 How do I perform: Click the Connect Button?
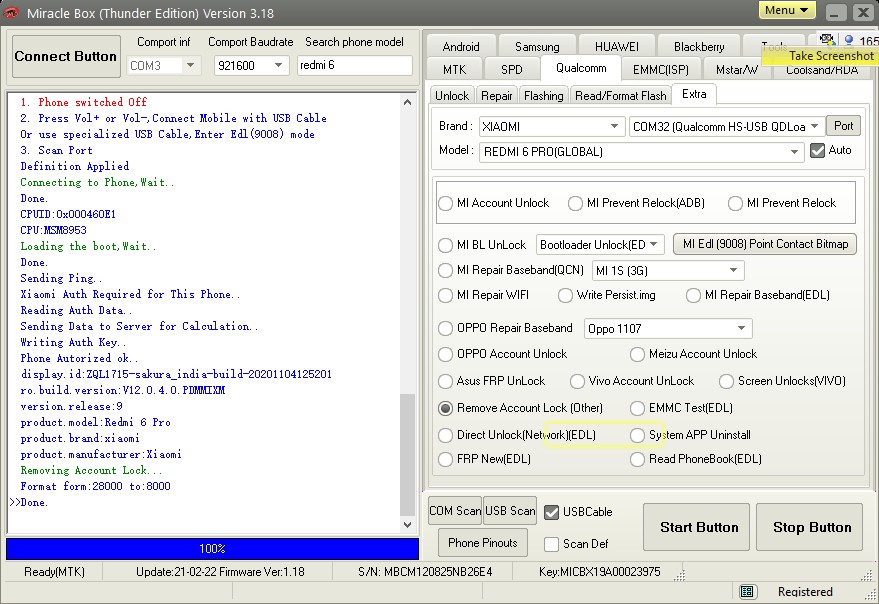click(x=66, y=57)
